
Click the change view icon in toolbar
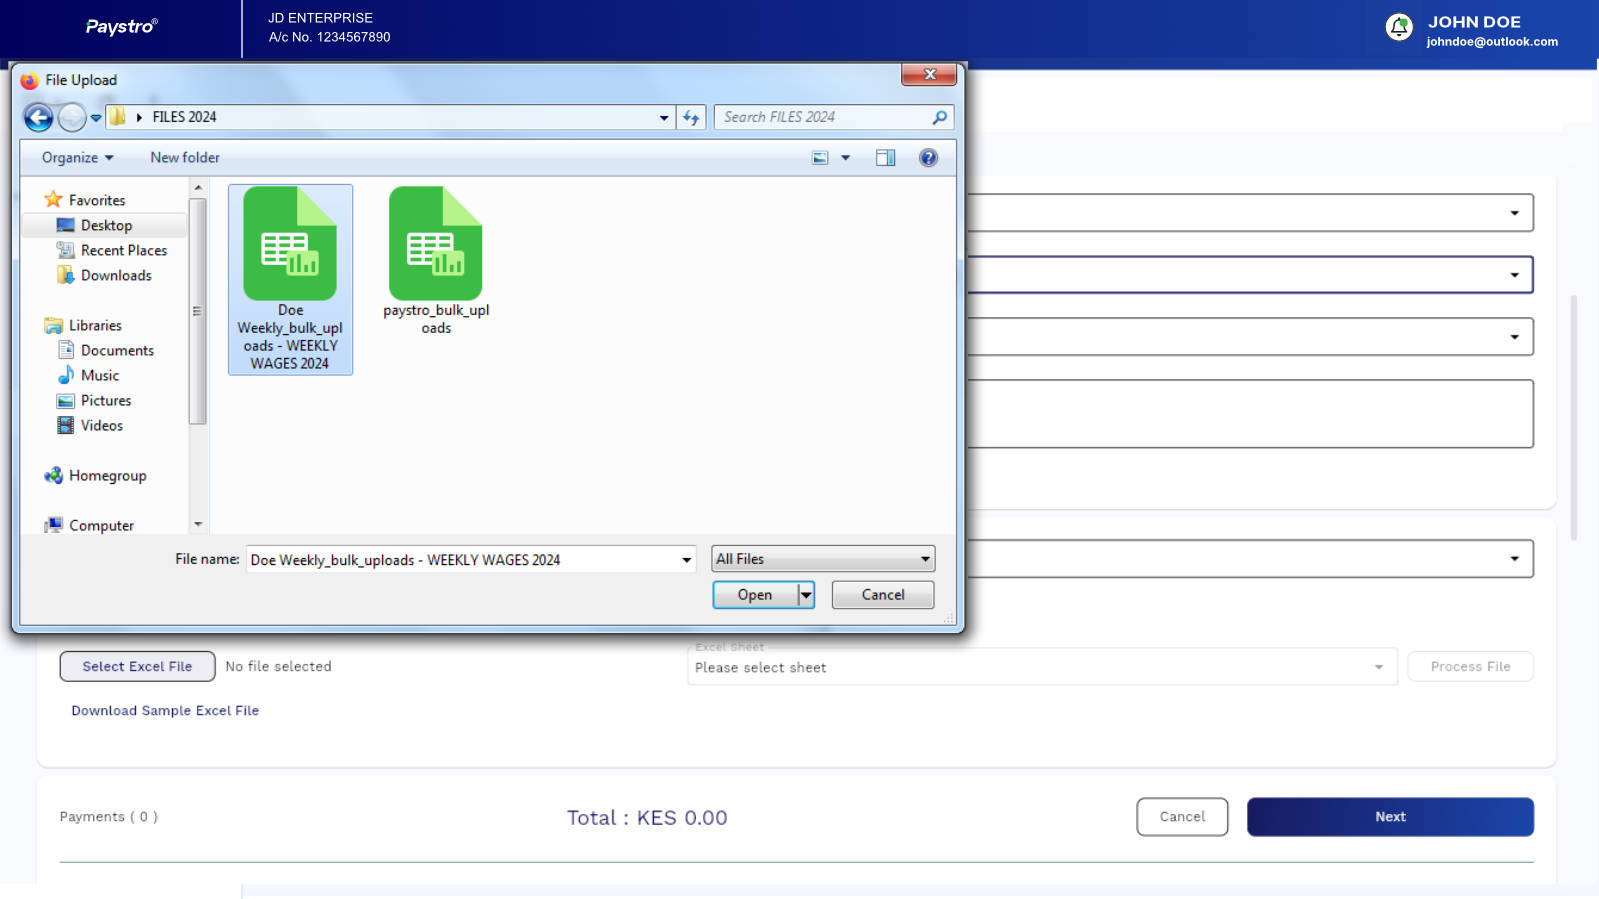[x=820, y=158]
